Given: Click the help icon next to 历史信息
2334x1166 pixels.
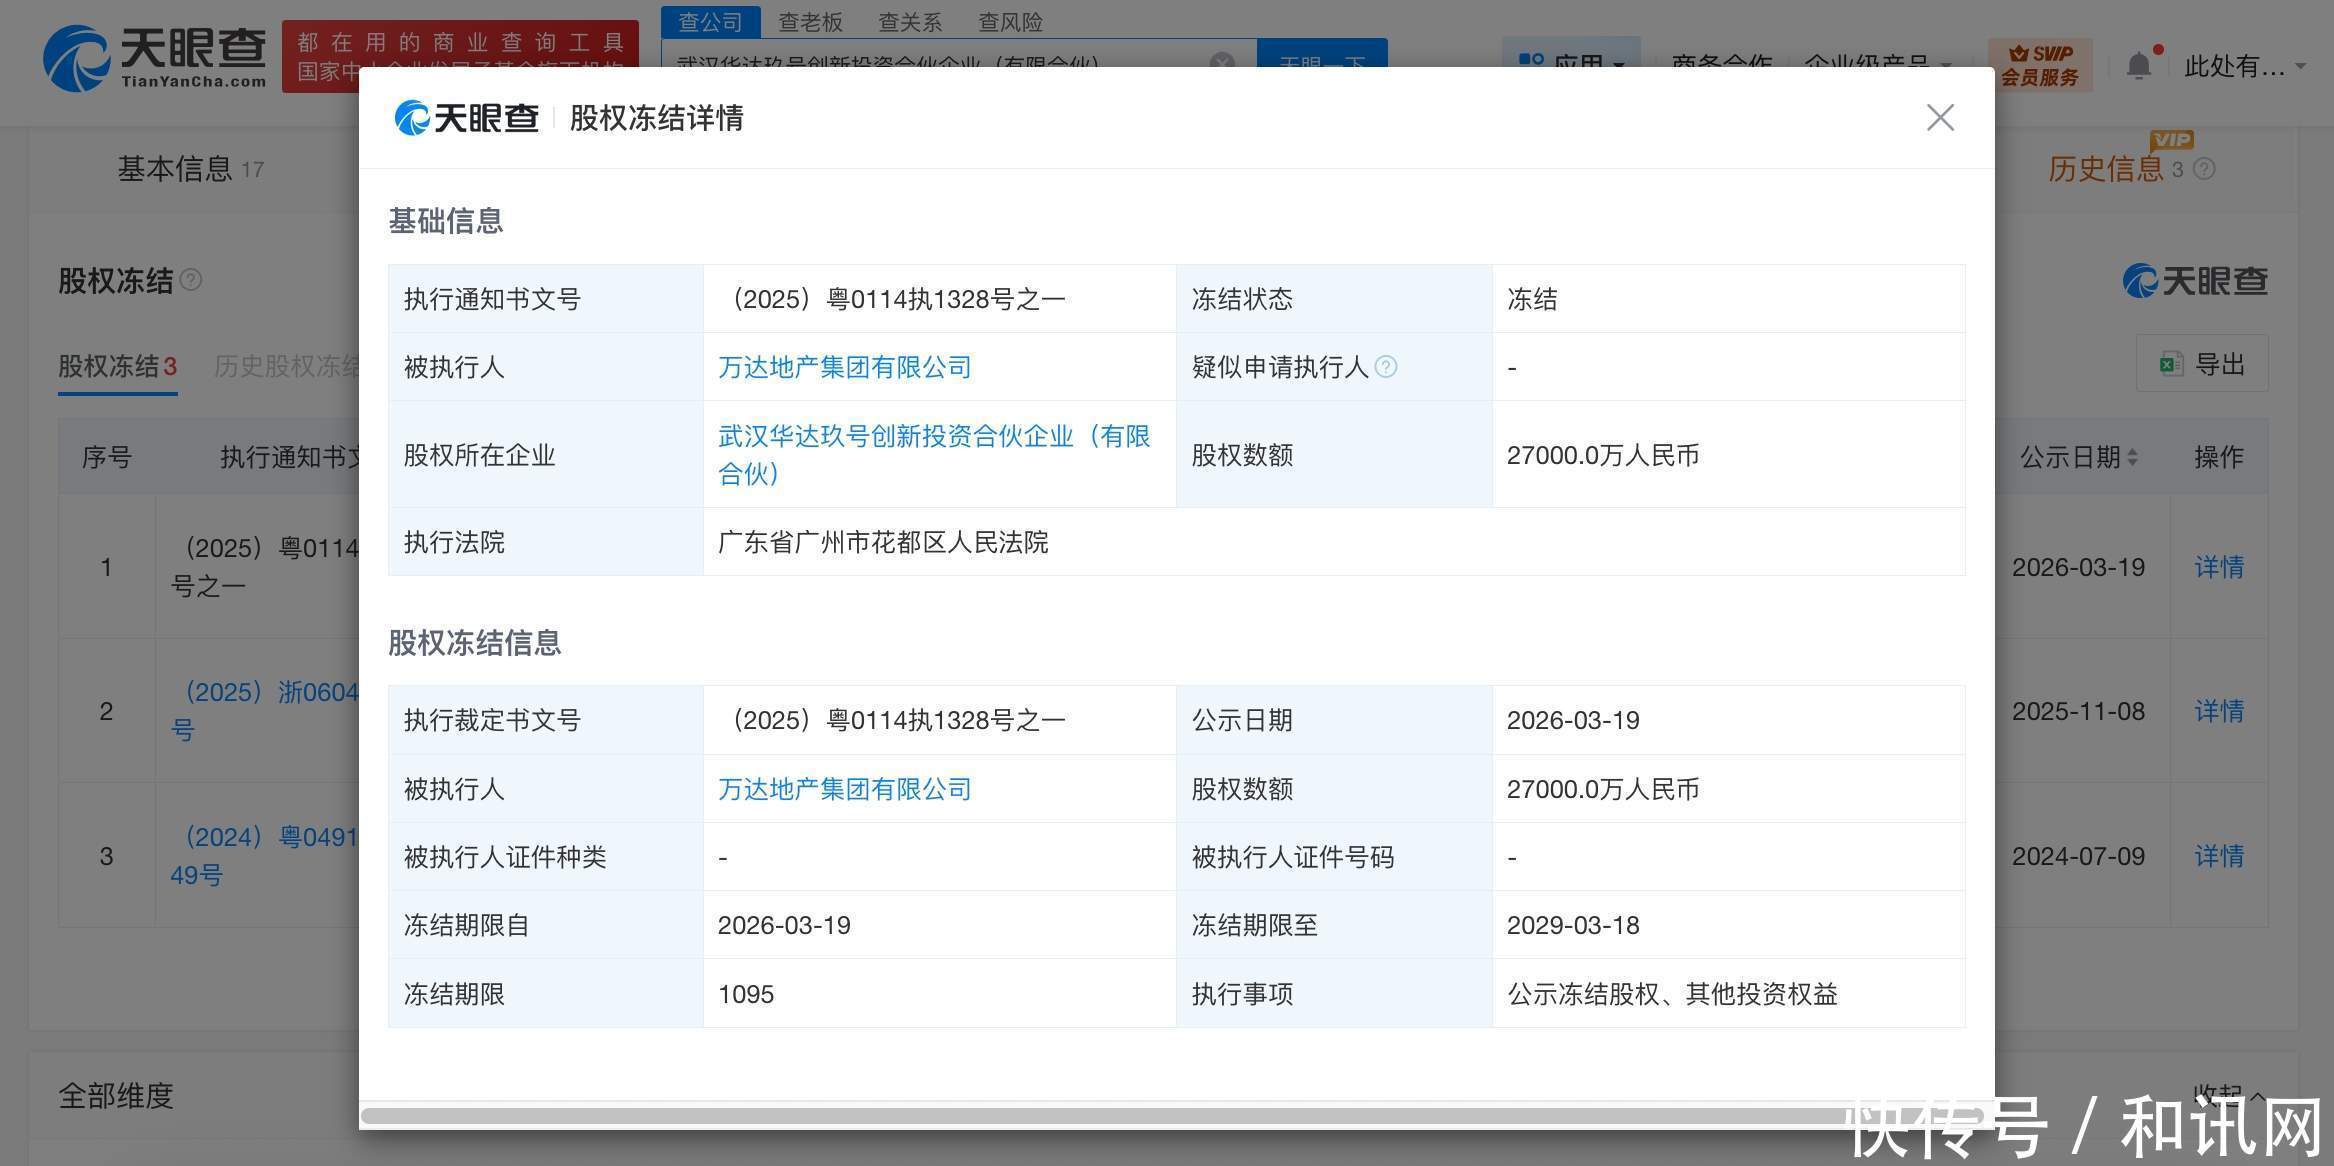Looking at the screenshot, I should 2204,169.
